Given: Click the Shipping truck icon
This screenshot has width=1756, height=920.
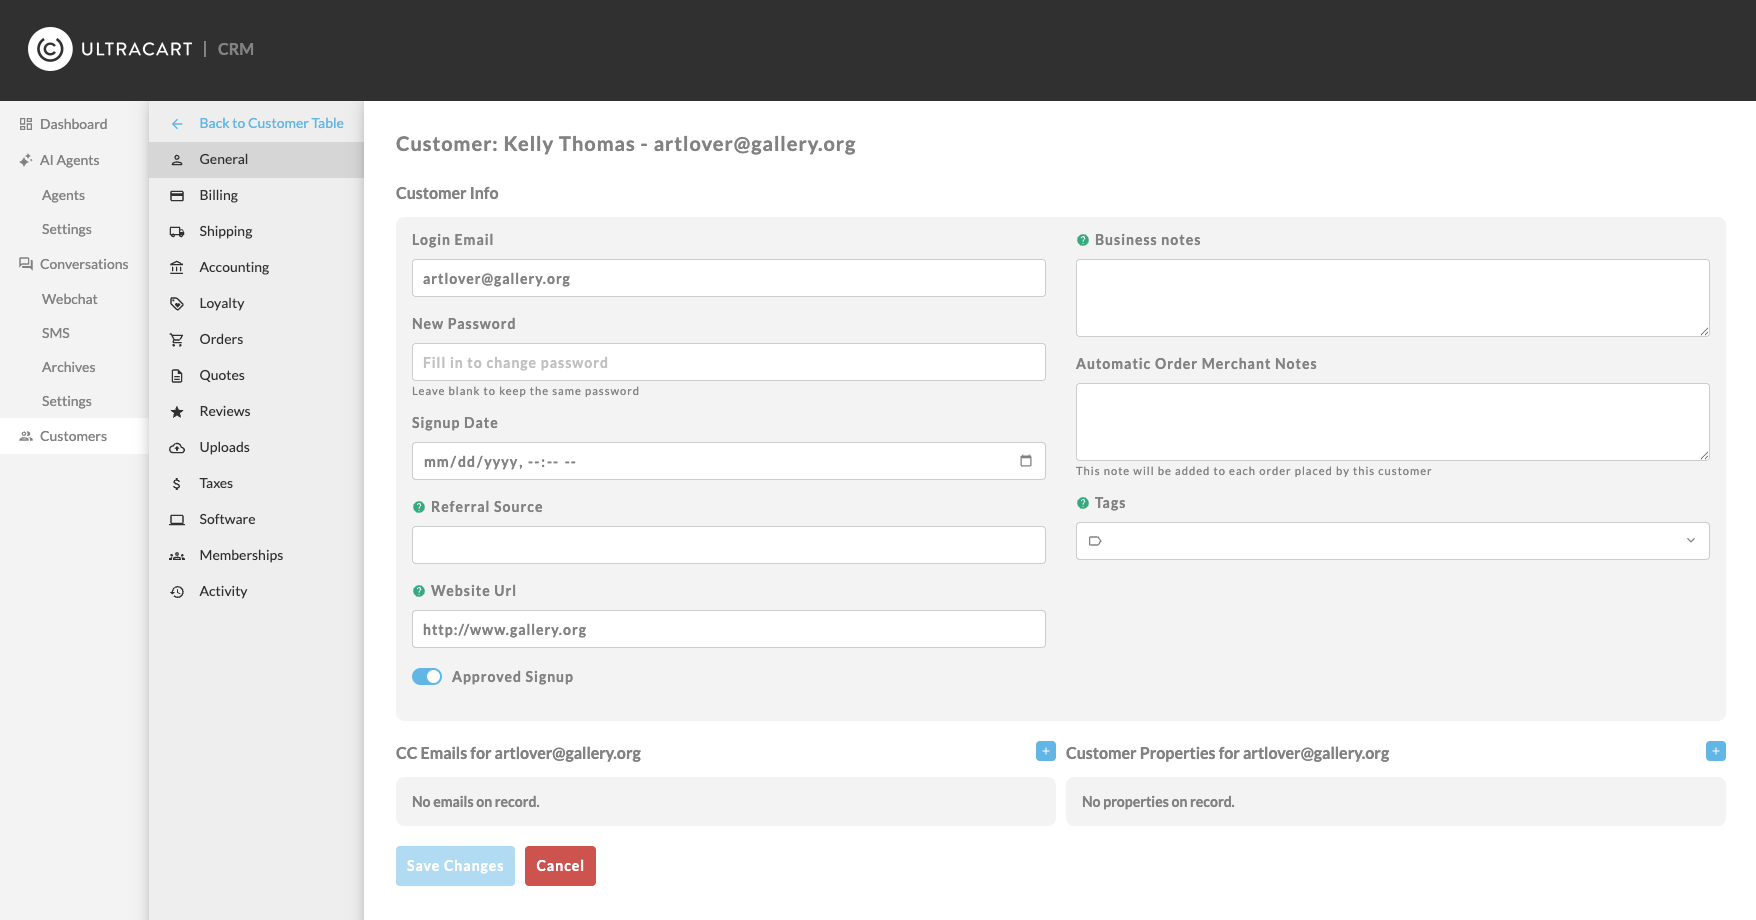Looking at the screenshot, I should click(x=177, y=232).
